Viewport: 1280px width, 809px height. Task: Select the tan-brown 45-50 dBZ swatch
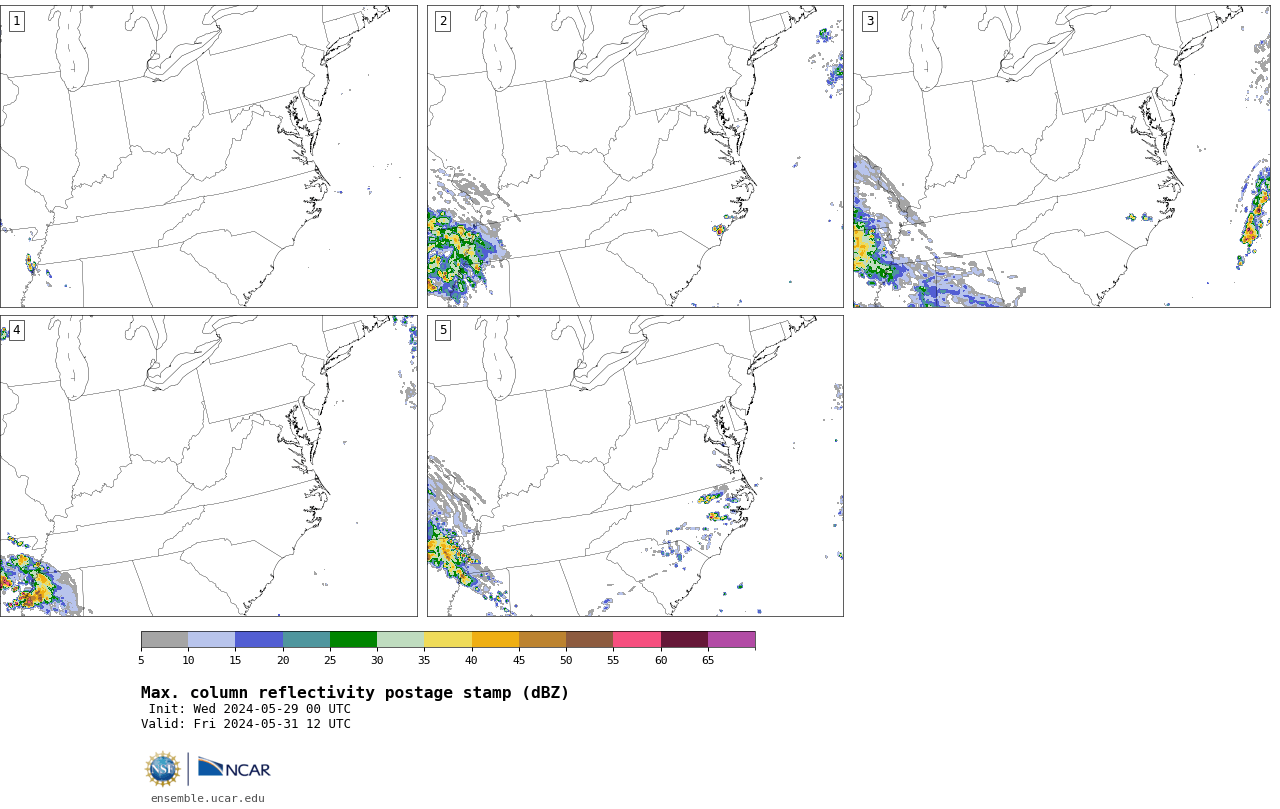[x=542, y=640]
